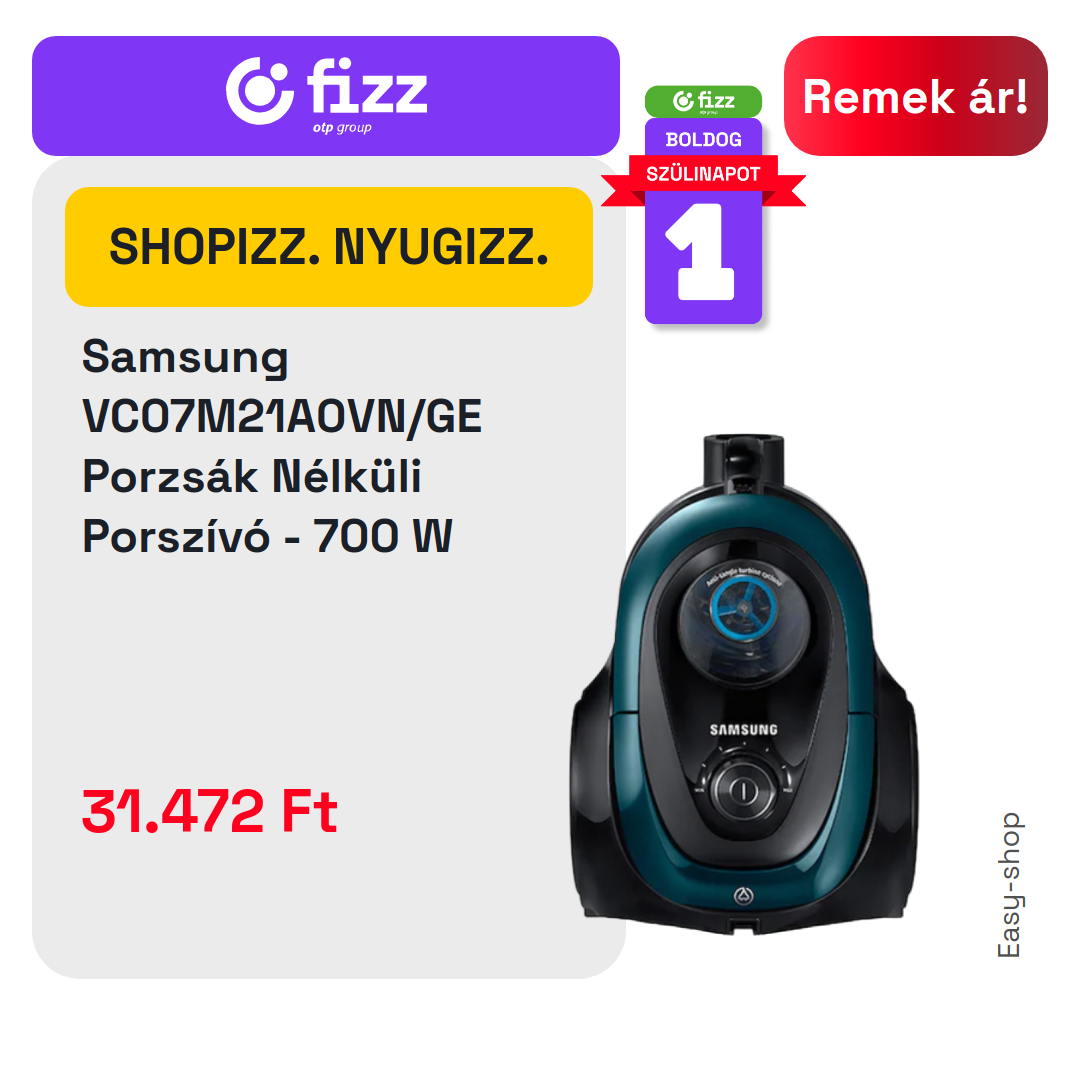Viewport: 1080px width, 1080px height.
Task: Click the red Remek ár! button
Action: pos(915,96)
